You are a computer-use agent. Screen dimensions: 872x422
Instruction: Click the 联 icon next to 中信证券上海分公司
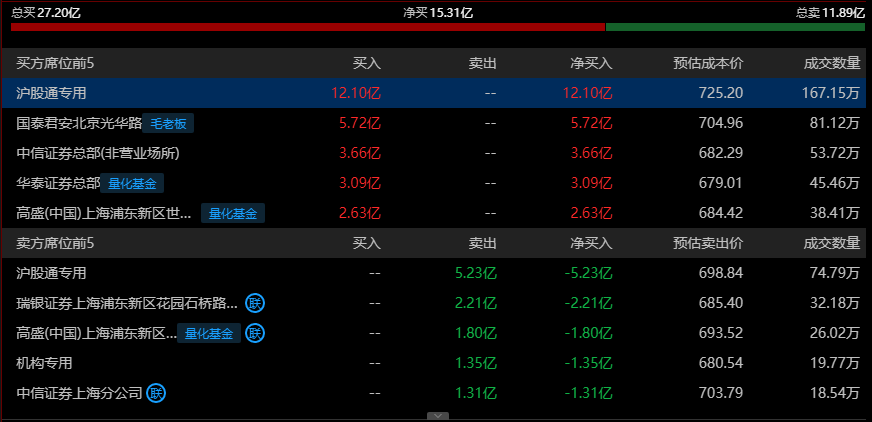[x=156, y=393]
